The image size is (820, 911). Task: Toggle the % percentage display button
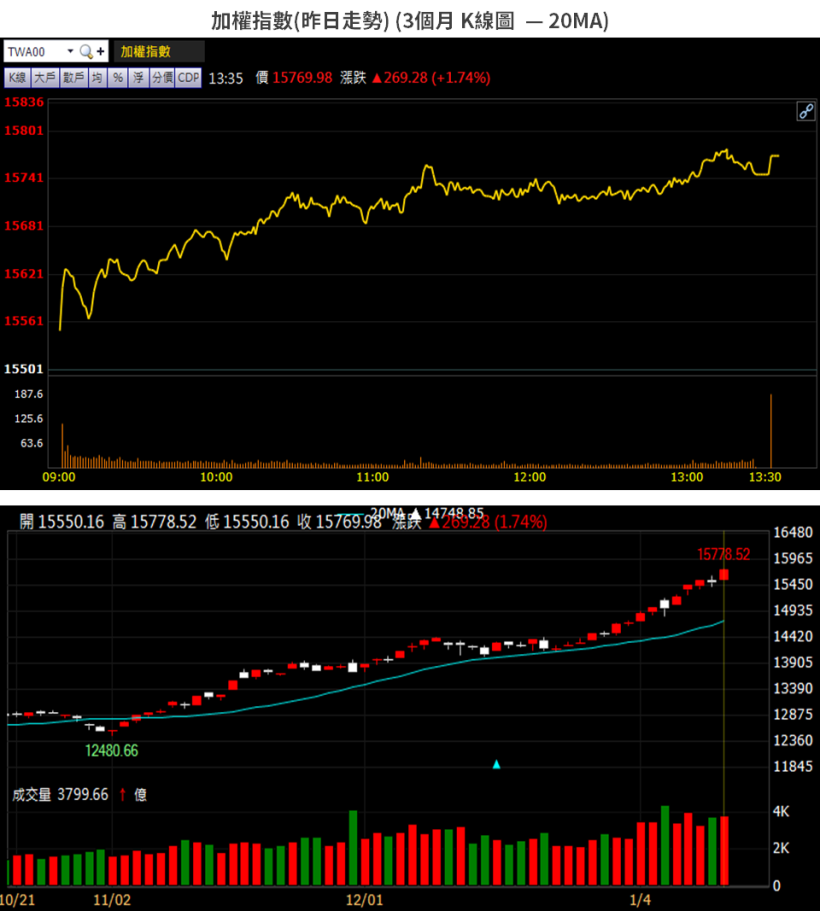coord(117,78)
